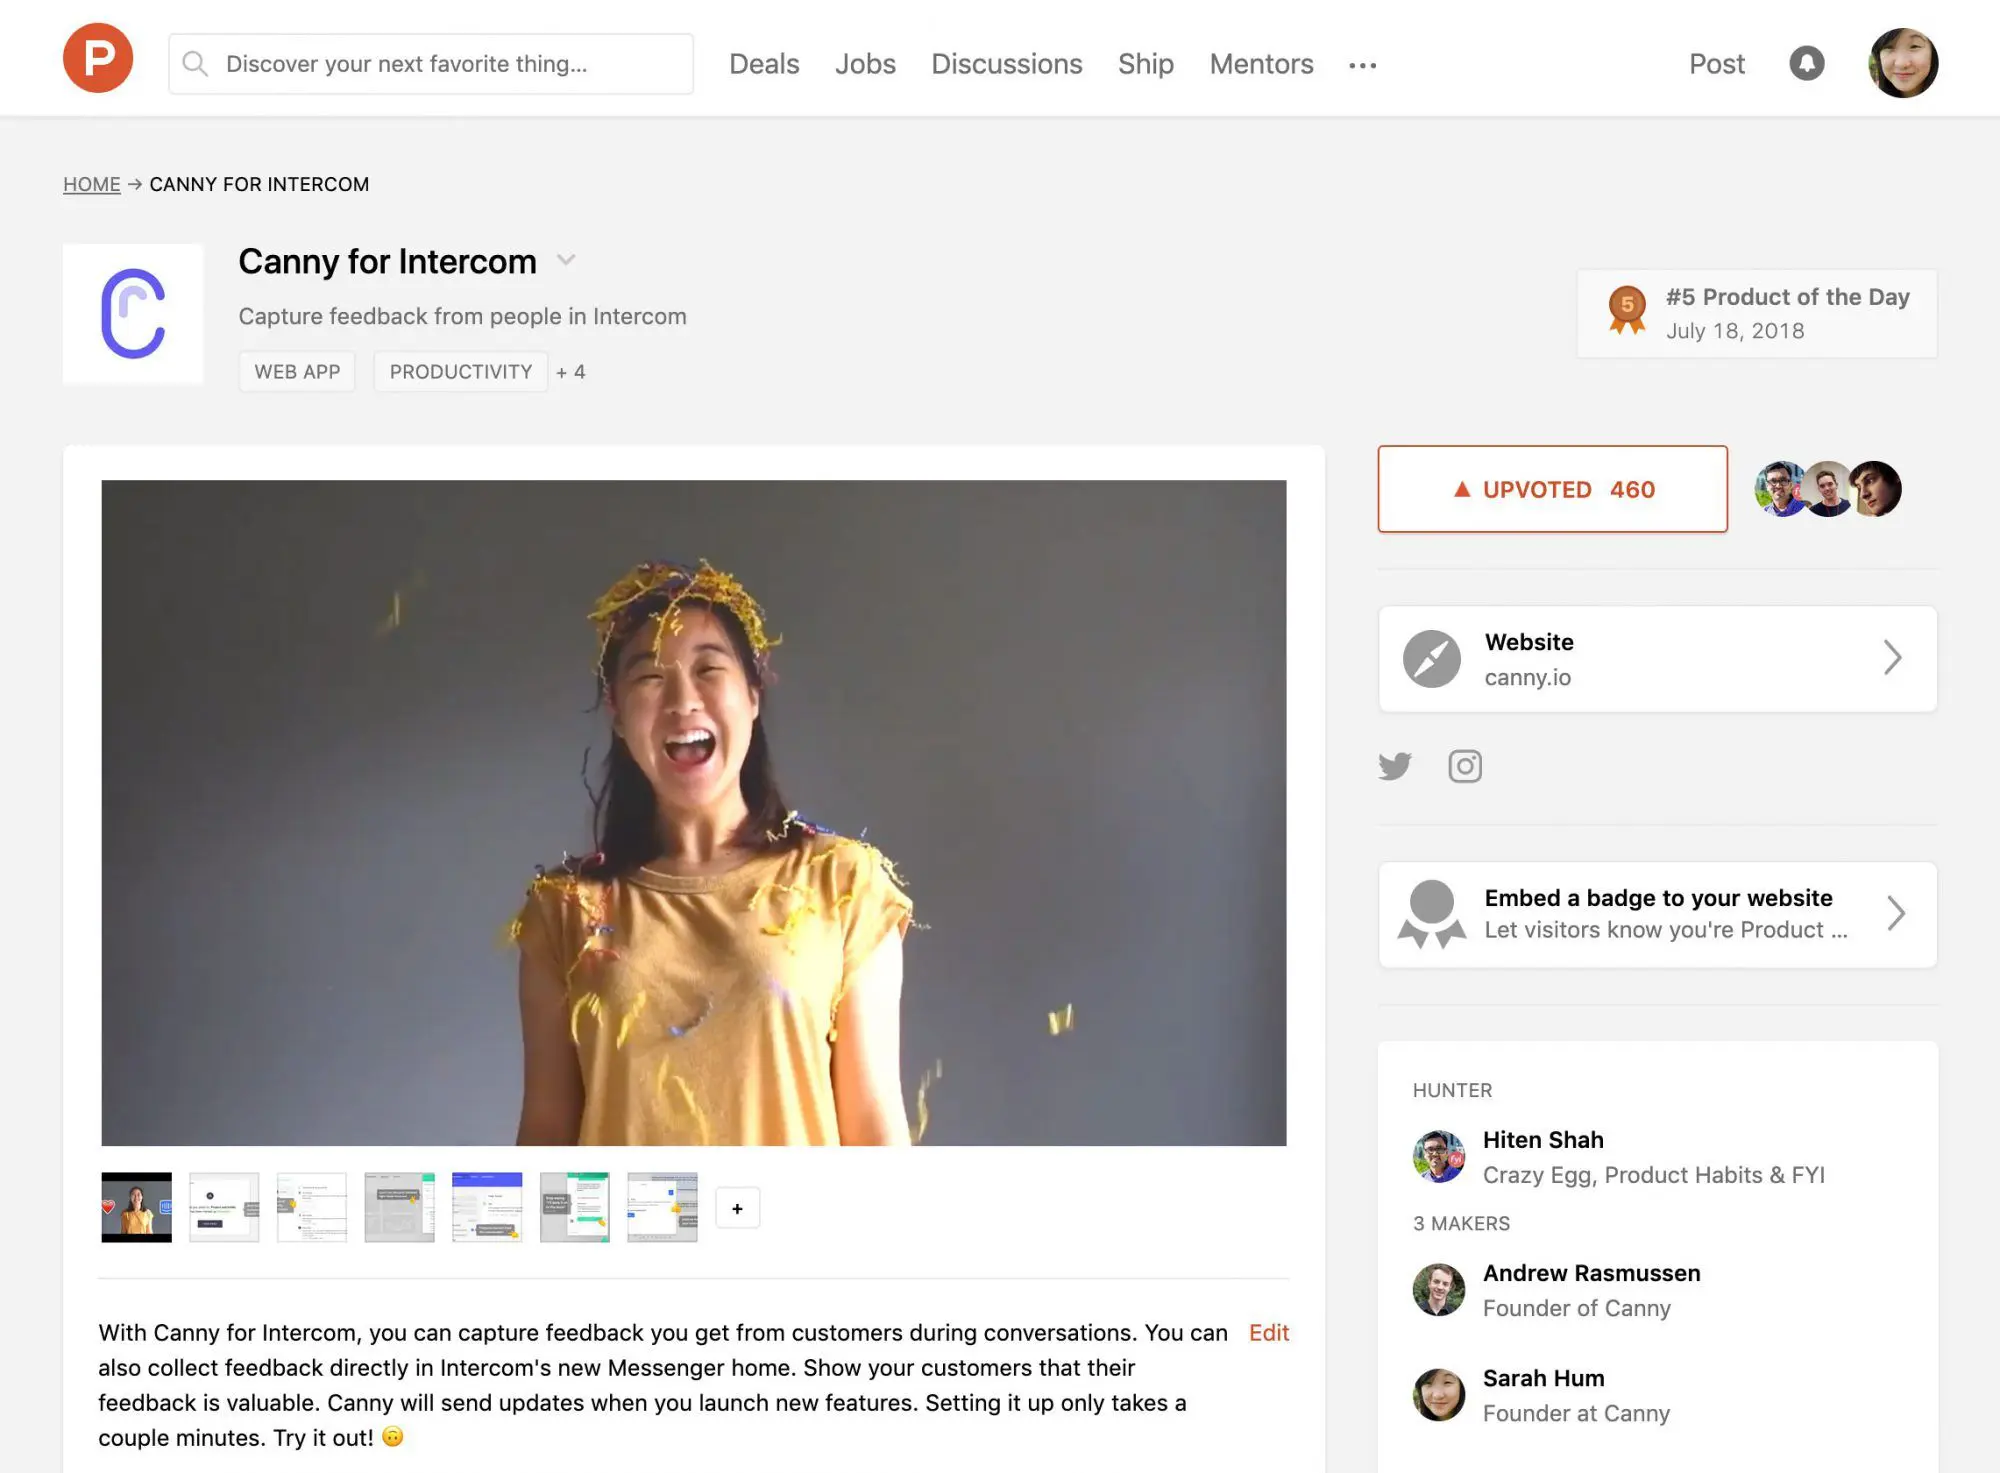Click the Product Hunt logo icon
Viewport: 2000px width, 1473px height.
tap(98, 58)
